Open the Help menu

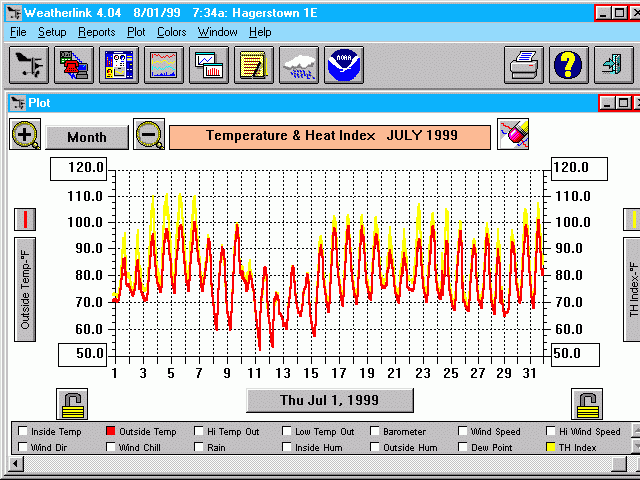260,32
